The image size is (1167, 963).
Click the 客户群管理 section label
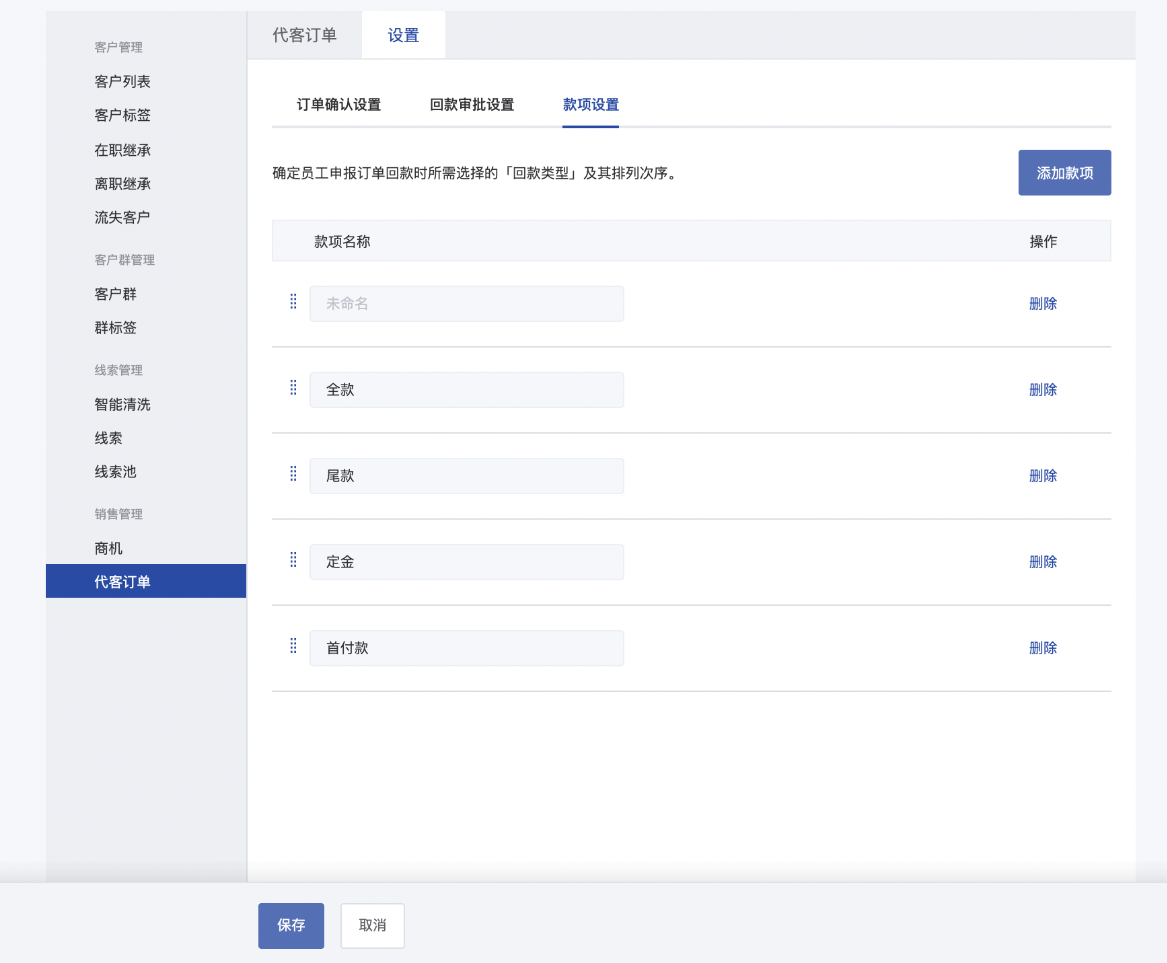point(124,260)
